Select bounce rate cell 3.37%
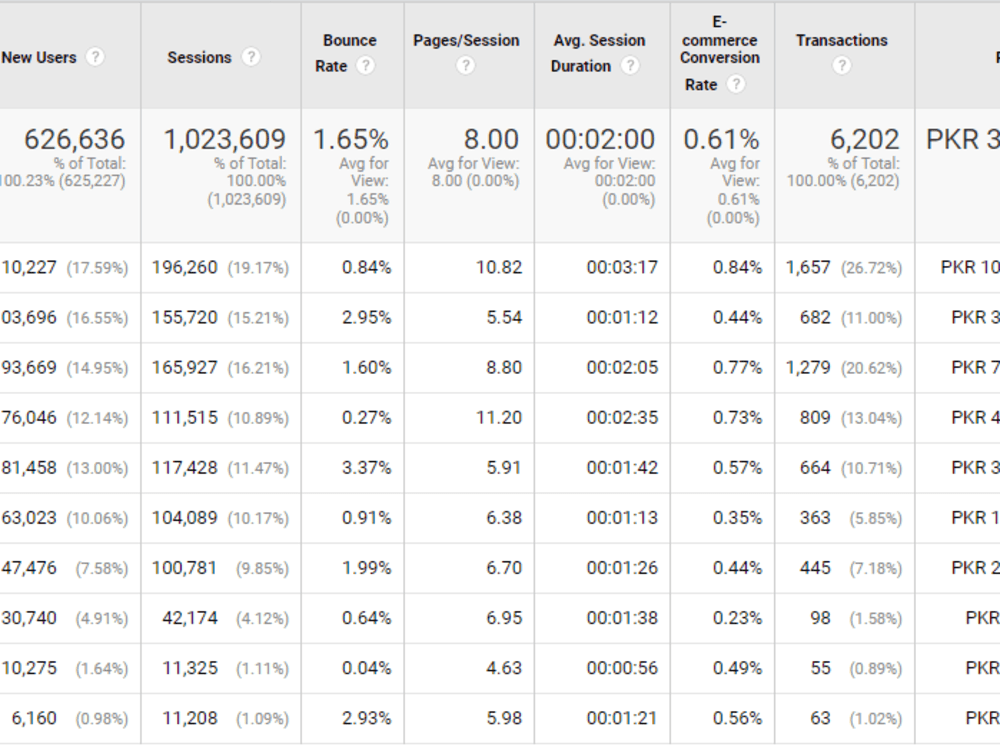This screenshot has width=1000, height=750. pos(366,468)
